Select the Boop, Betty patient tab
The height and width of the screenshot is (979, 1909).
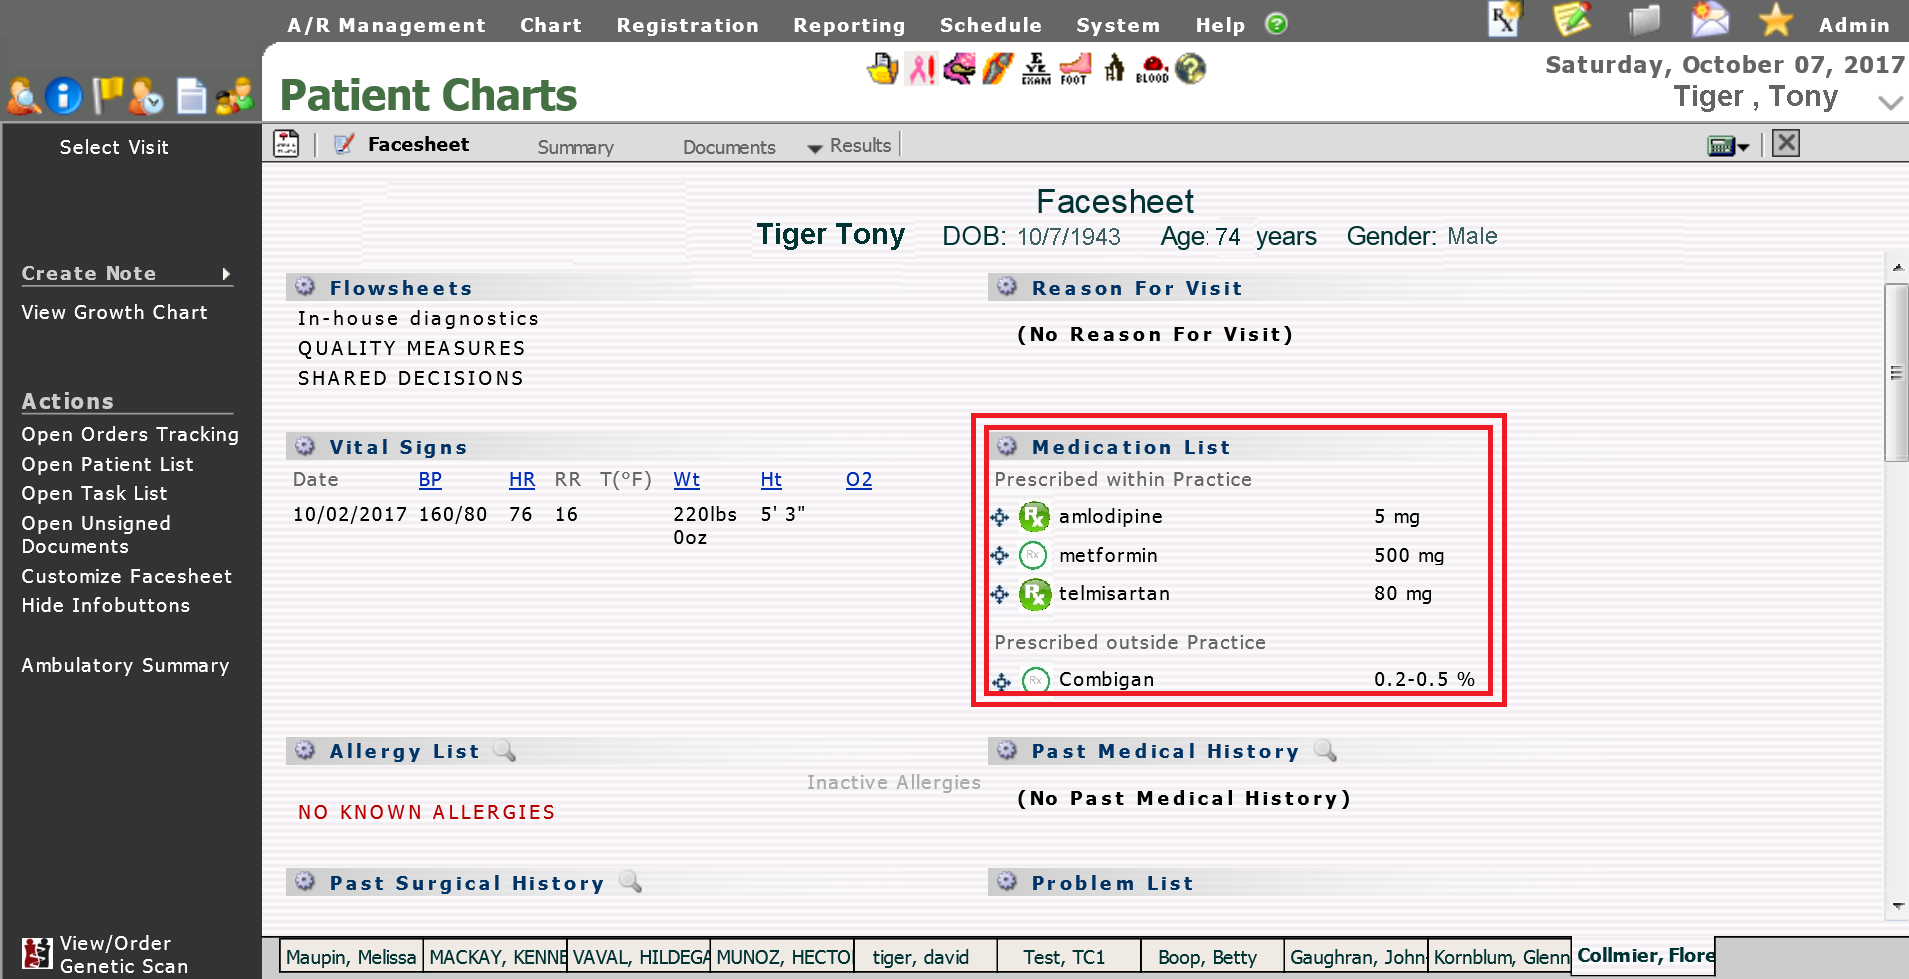1207,957
